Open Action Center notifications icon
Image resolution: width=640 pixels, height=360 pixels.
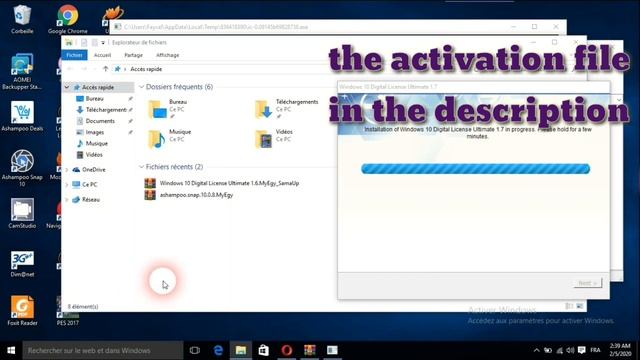(582, 350)
